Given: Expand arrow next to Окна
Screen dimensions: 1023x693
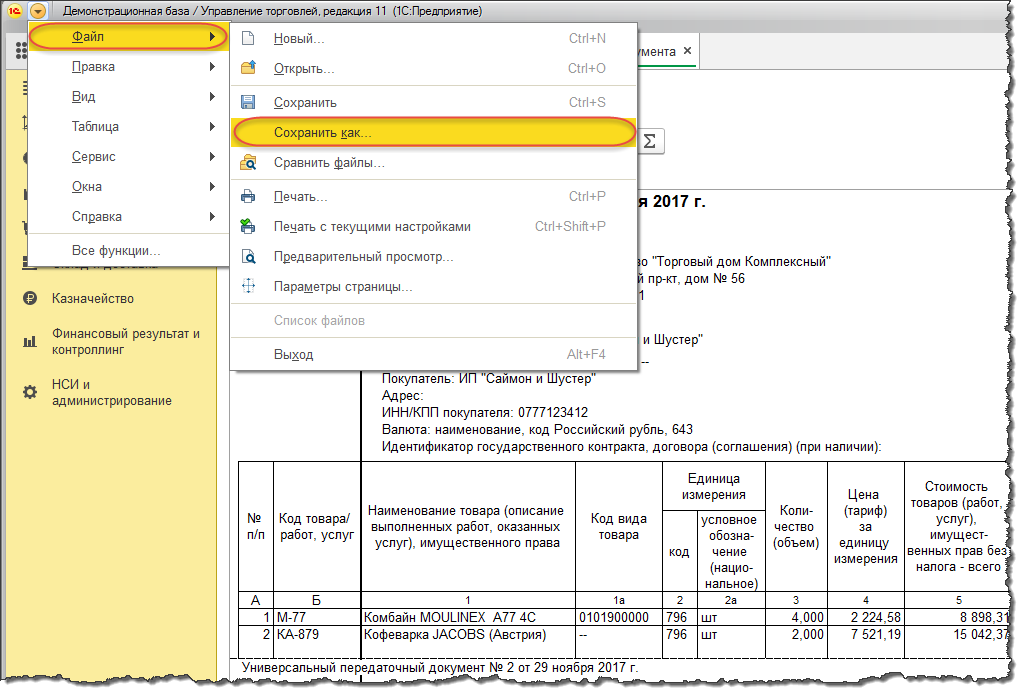Looking at the screenshot, I should (213, 187).
